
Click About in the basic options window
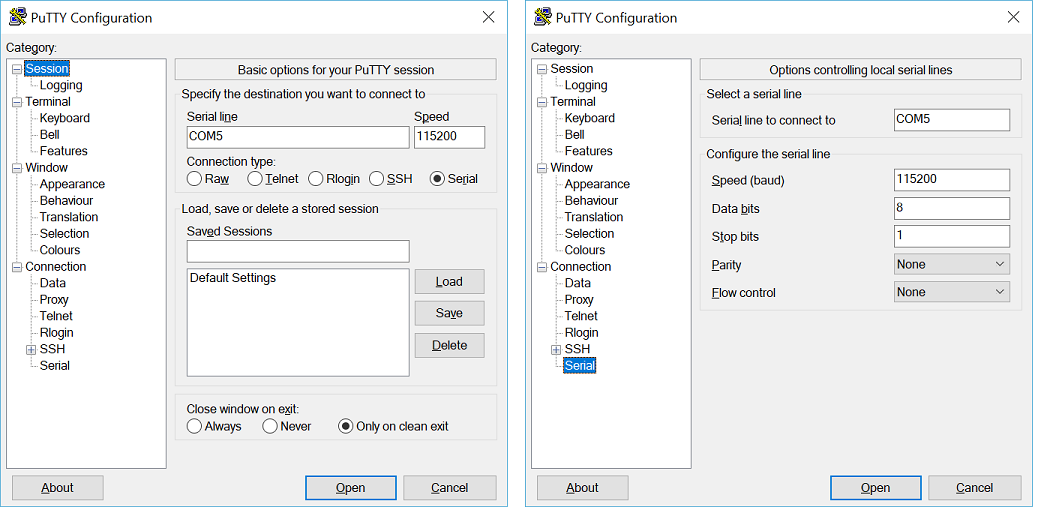tap(57, 488)
